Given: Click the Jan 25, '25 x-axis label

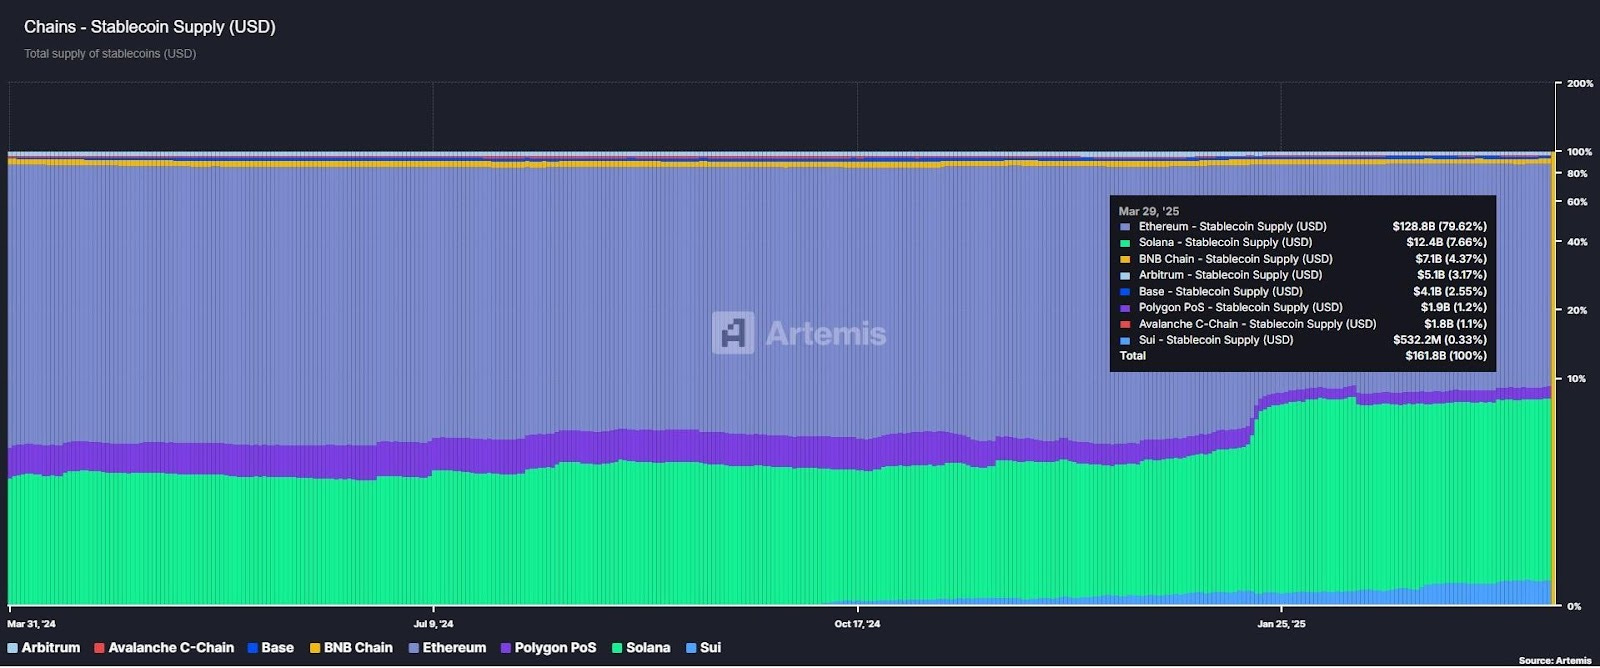Looking at the screenshot, I should click(x=1281, y=624).
